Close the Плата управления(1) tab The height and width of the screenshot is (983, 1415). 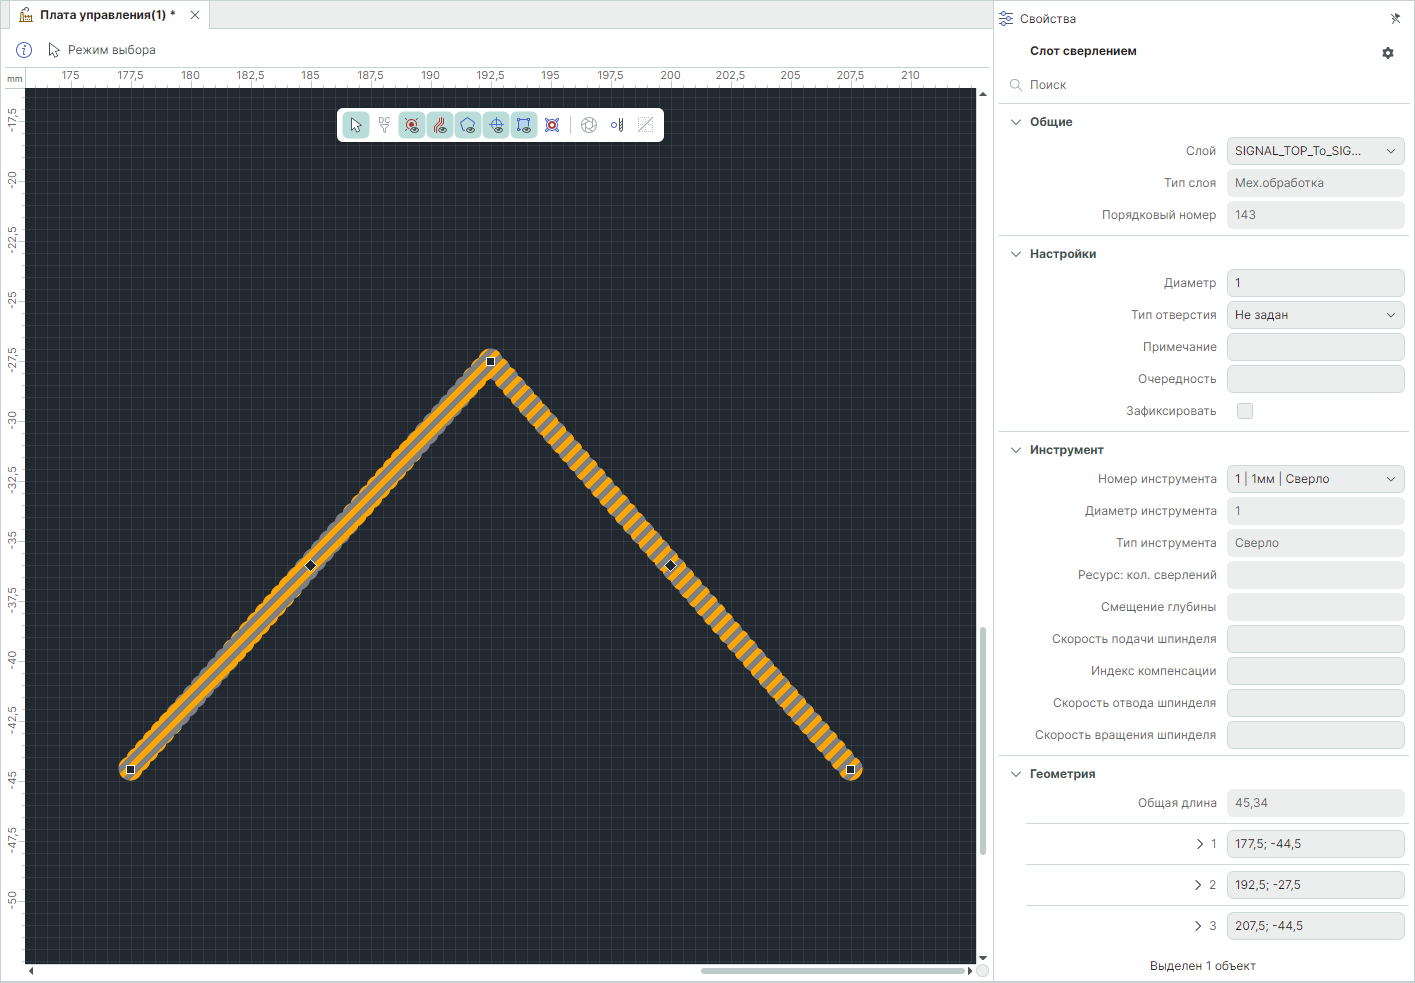click(195, 15)
